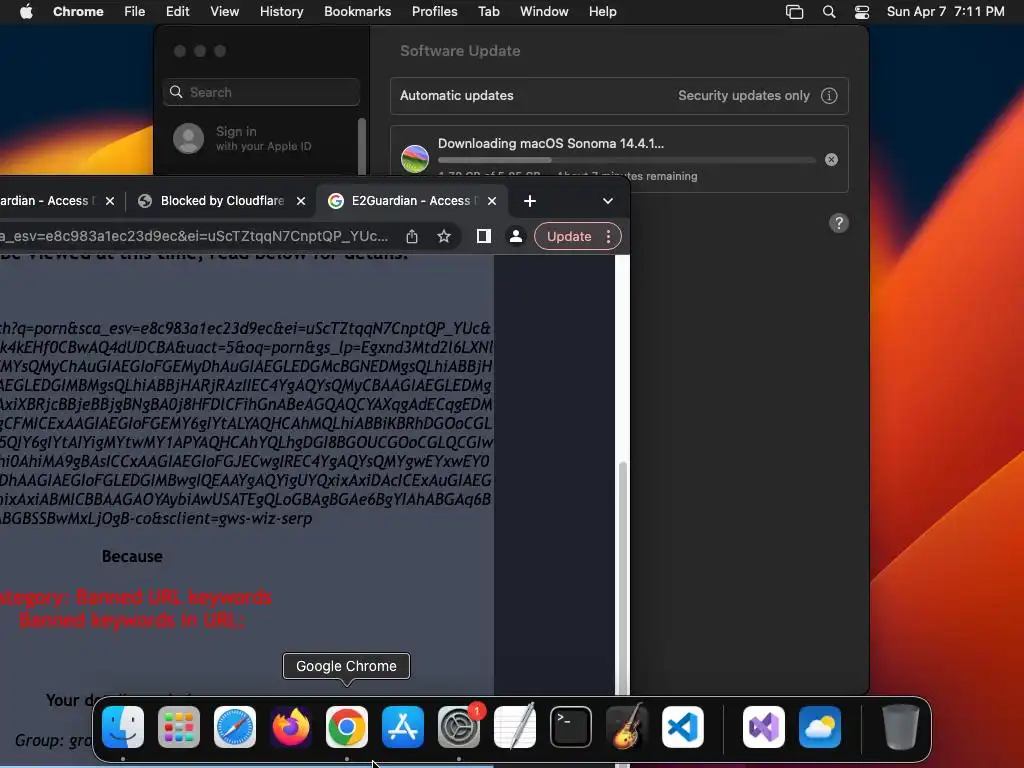Click the screen mirroring menu bar icon
Image resolution: width=1024 pixels, height=768 pixels.
pyautogui.click(x=794, y=12)
